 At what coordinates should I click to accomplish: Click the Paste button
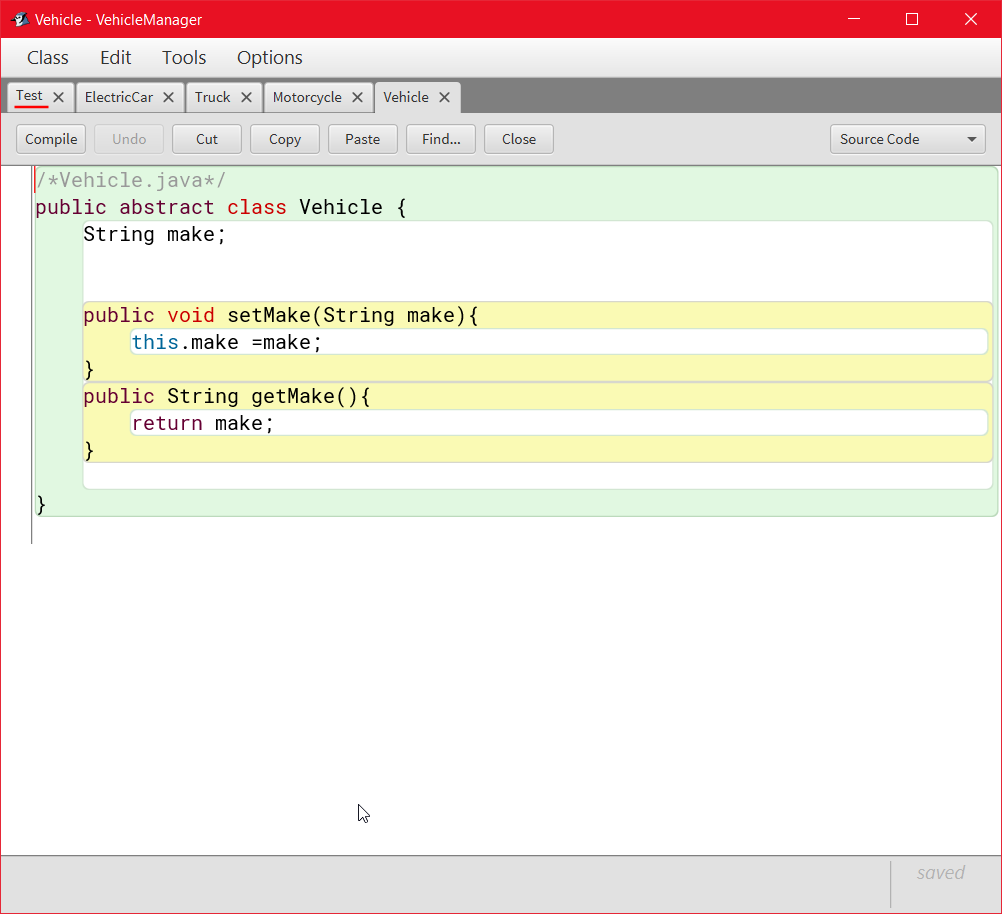click(362, 139)
